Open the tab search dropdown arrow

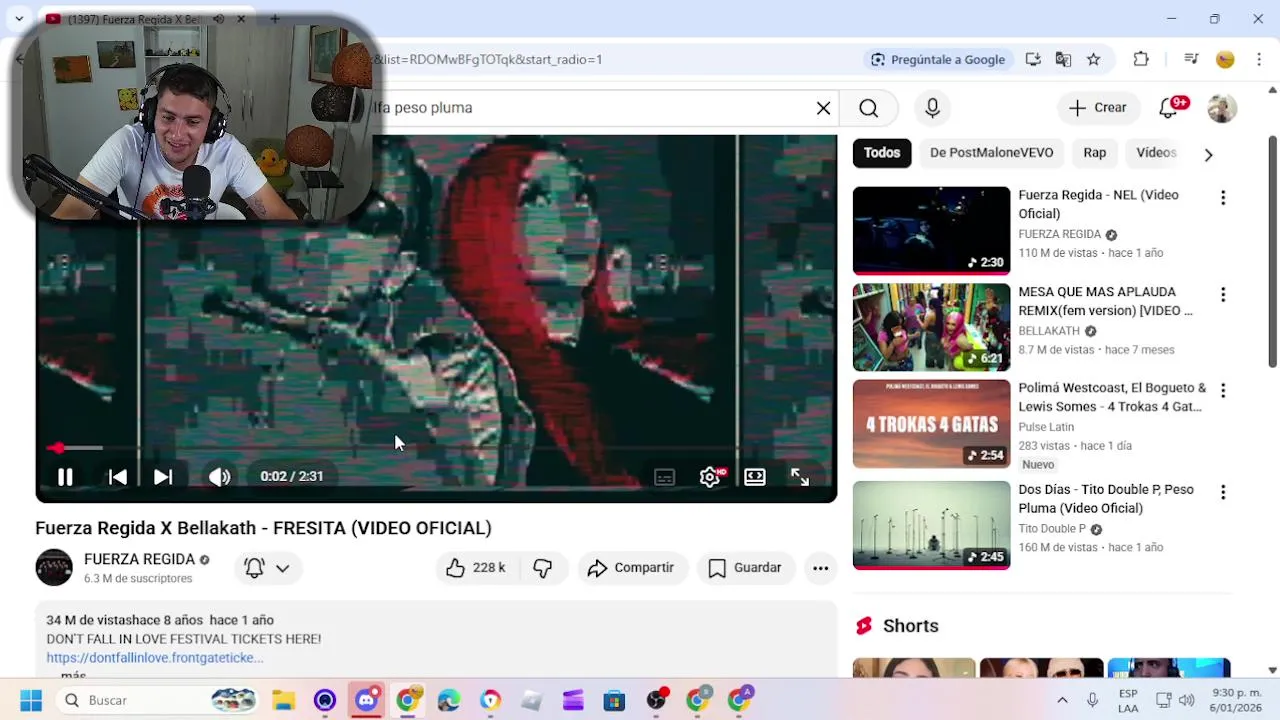pyautogui.click(x=19, y=19)
